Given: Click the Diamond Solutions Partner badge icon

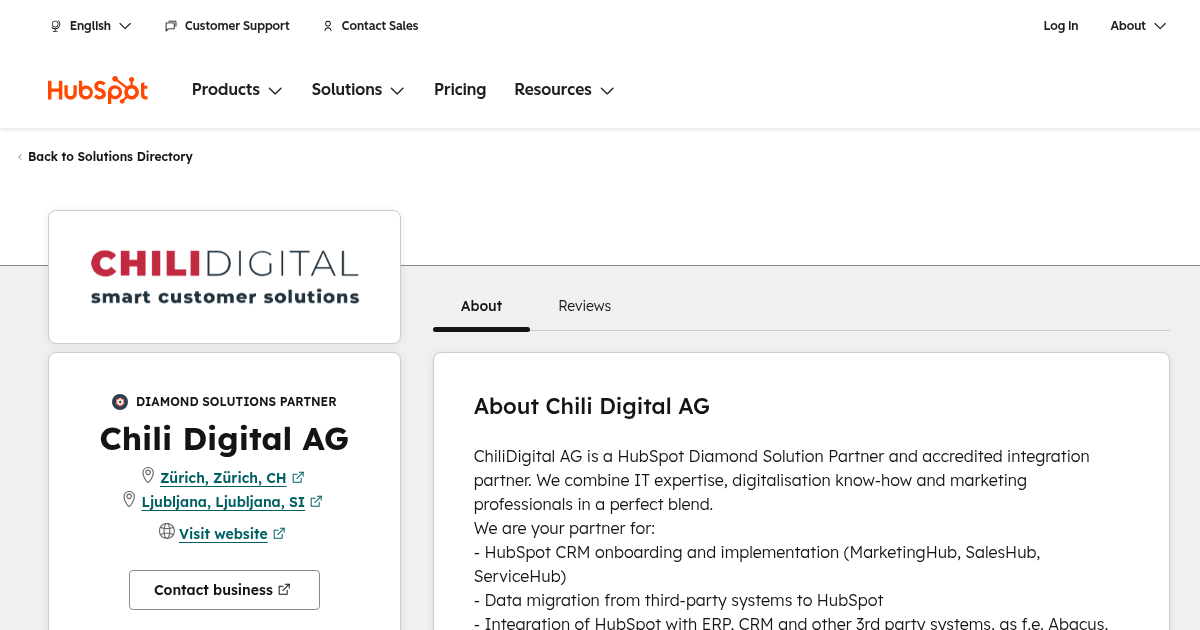Looking at the screenshot, I should (x=120, y=402).
